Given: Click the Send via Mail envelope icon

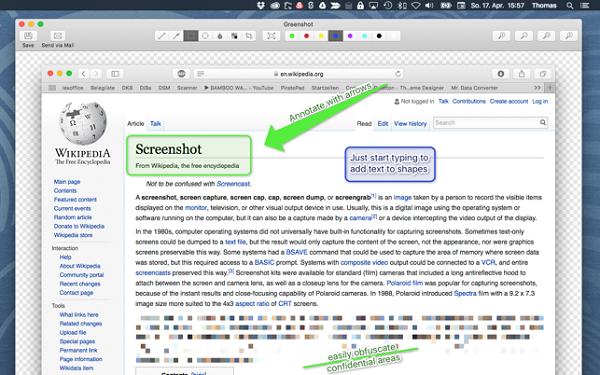Looking at the screenshot, I should click(58, 36).
